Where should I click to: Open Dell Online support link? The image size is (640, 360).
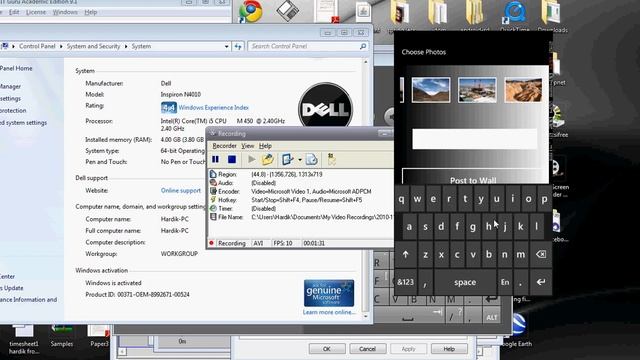point(181,191)
